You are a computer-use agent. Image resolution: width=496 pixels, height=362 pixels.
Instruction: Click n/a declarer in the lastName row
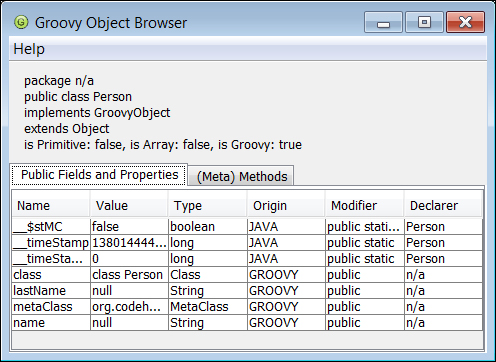(443, 291)
